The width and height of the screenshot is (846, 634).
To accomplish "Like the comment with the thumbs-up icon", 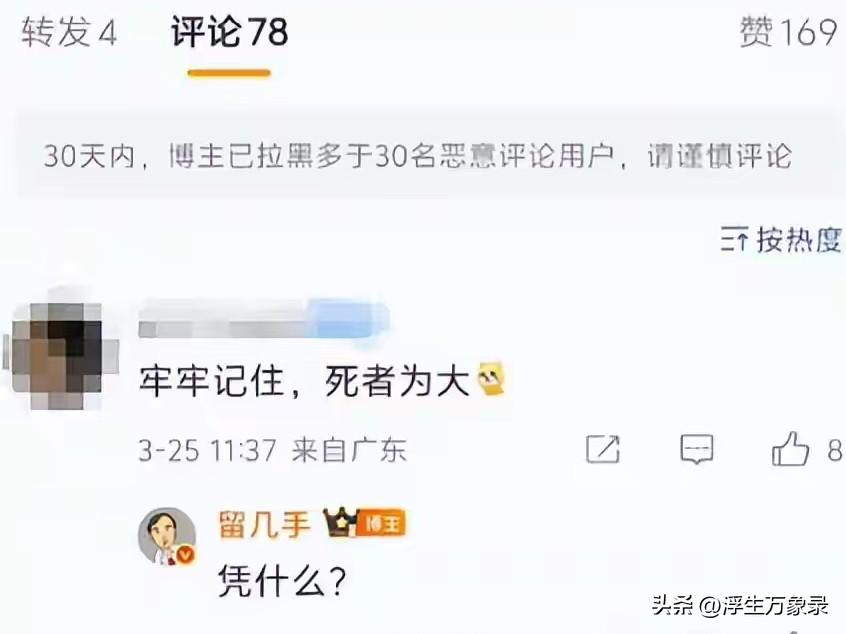I will [x=790, y=449].
